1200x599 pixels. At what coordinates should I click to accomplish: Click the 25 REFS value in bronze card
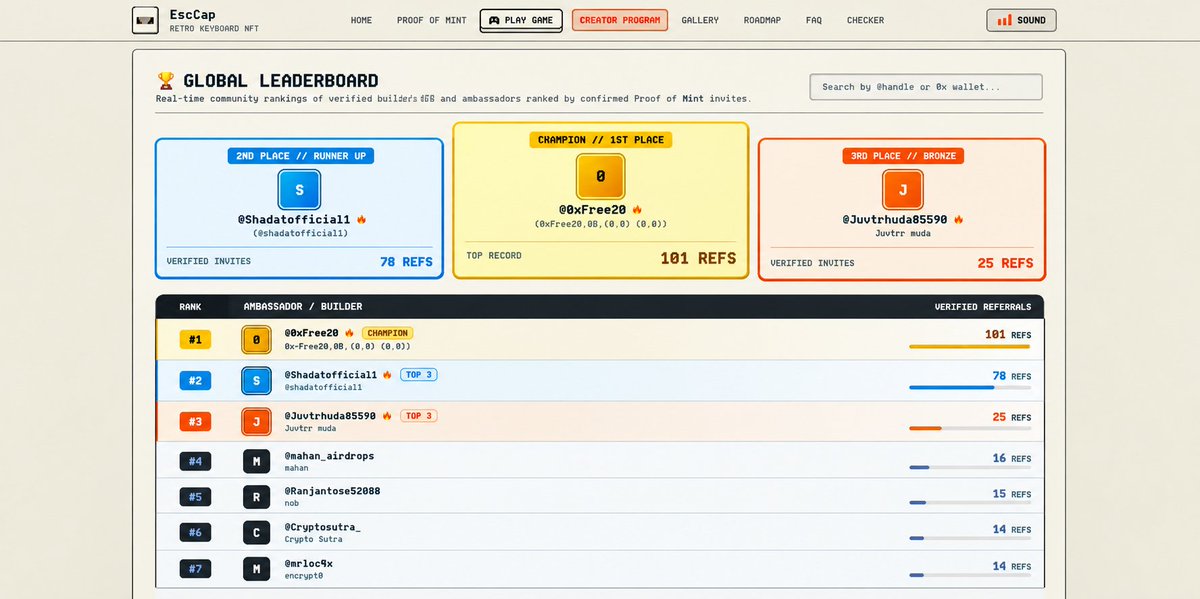pos(1005,263)
